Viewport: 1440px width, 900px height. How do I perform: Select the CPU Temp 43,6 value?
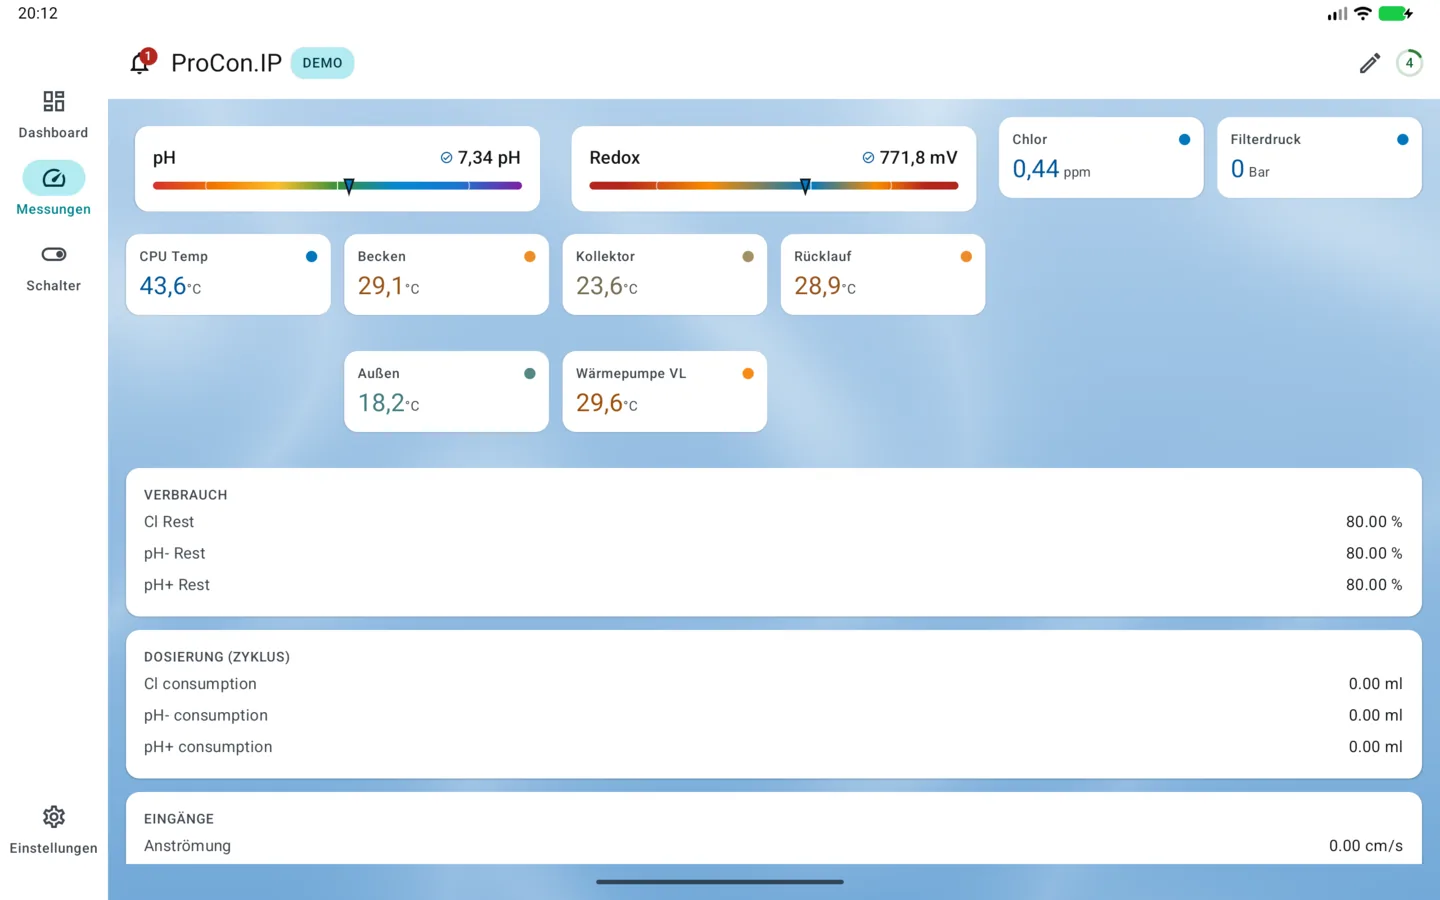click(x=170, y=286)
